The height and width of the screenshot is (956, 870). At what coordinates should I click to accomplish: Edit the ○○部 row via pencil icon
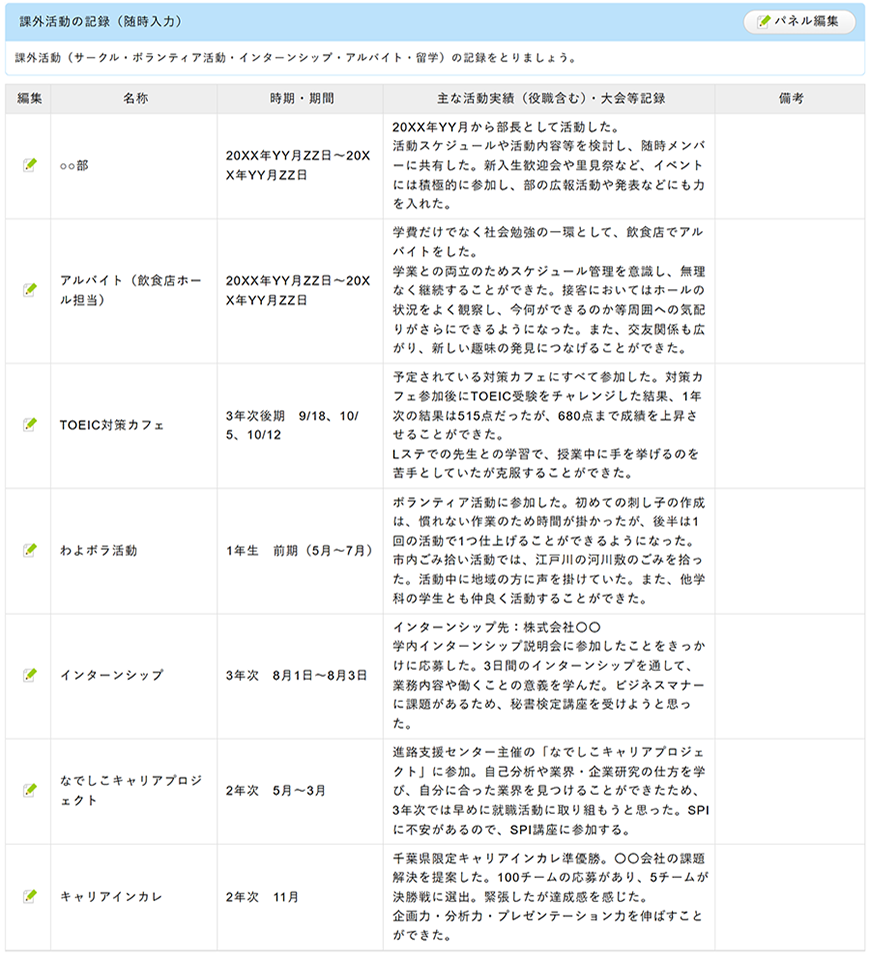click(29, 165)
